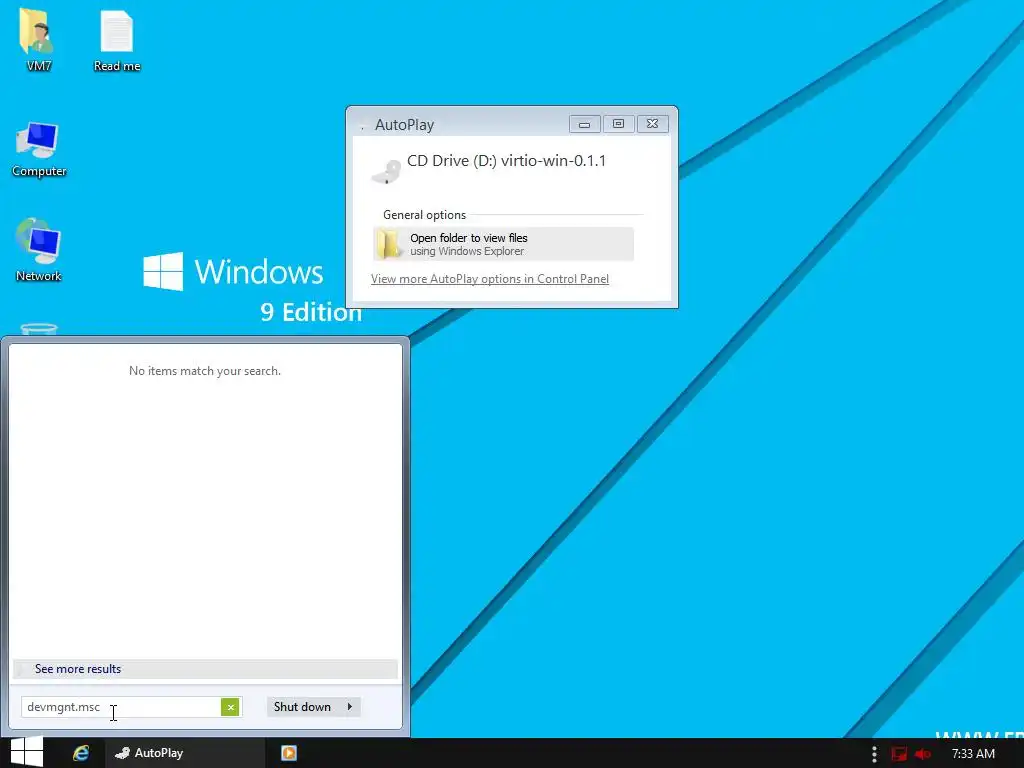Minimize the AutoPlay window
Viewport: 1024px width, 768px height.
[584, 124]
